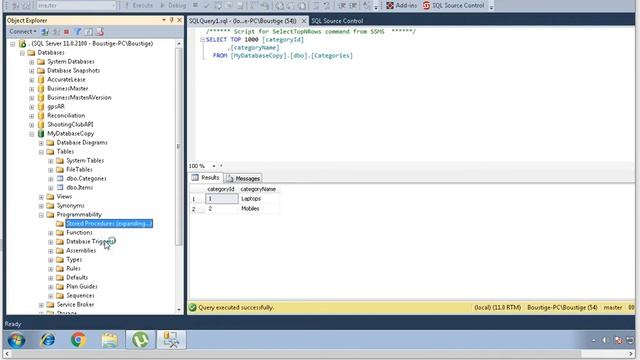Select the Database Triggers folder
640x360 pixels.
tap(91, 241)
